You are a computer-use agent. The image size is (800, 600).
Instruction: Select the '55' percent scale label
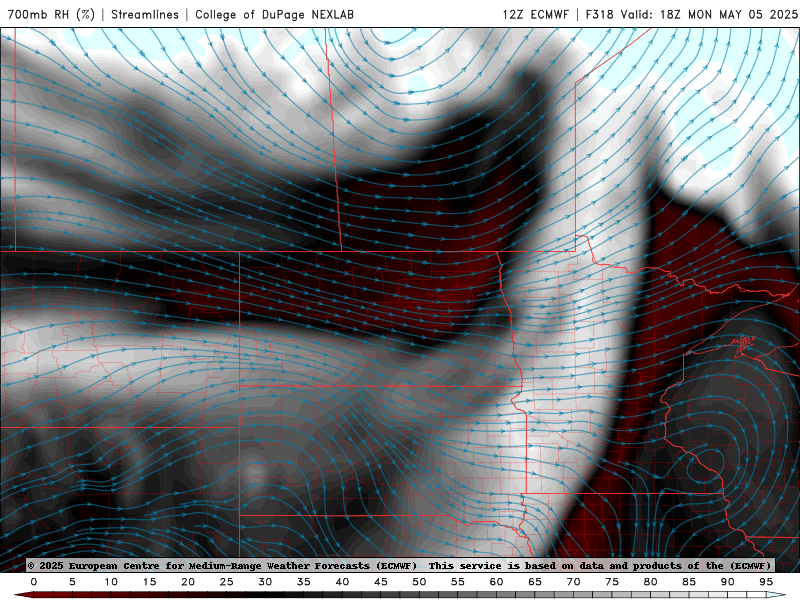(458, 582)
